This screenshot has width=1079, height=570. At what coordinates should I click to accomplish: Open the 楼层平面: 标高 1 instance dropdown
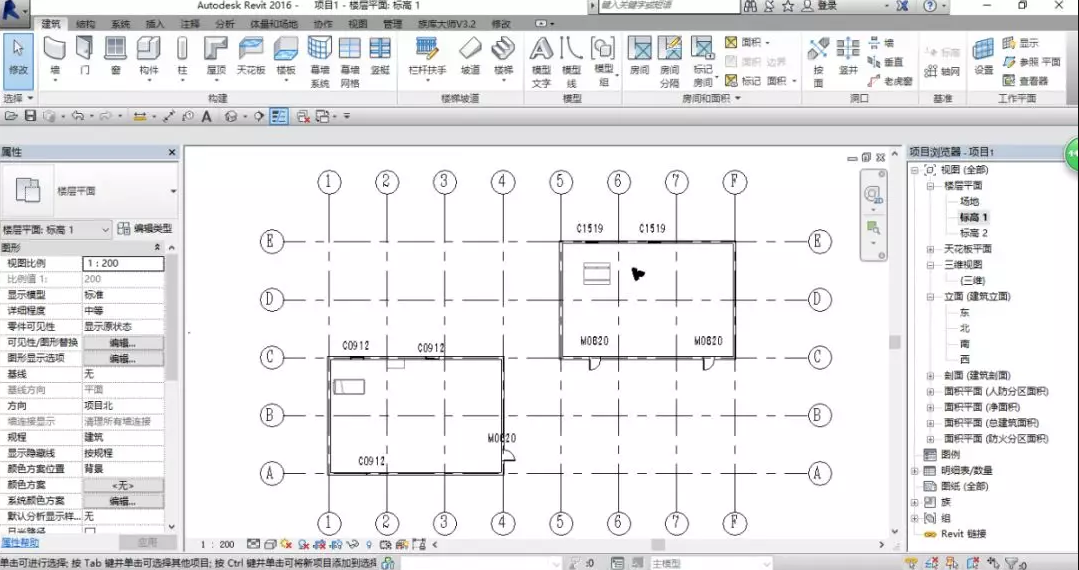point(56,229)
